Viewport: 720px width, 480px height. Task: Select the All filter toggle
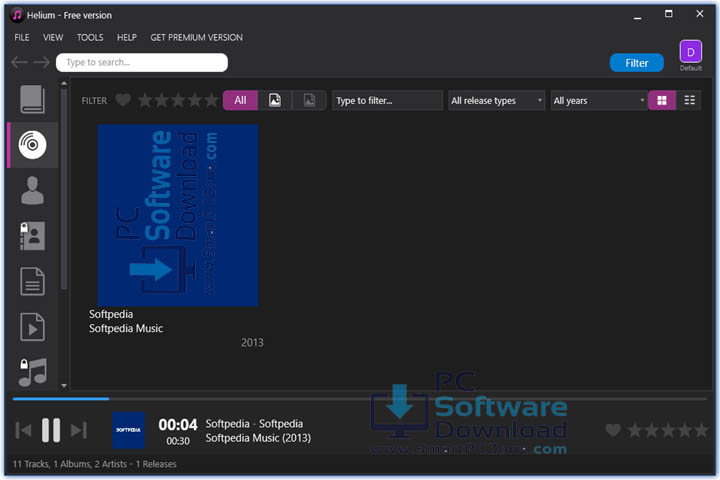coord(240,100)
